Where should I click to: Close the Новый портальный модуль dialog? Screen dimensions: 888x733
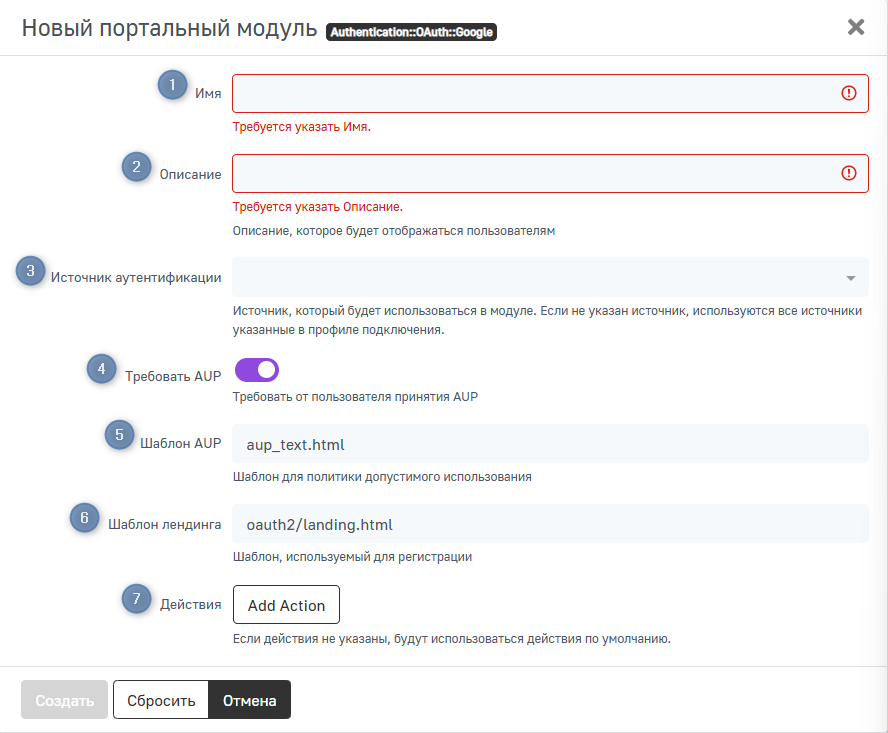[856, 27]
